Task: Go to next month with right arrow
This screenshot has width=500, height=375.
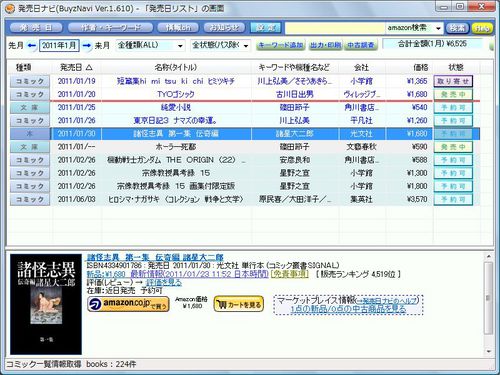Action: click(x=87, y=45)
